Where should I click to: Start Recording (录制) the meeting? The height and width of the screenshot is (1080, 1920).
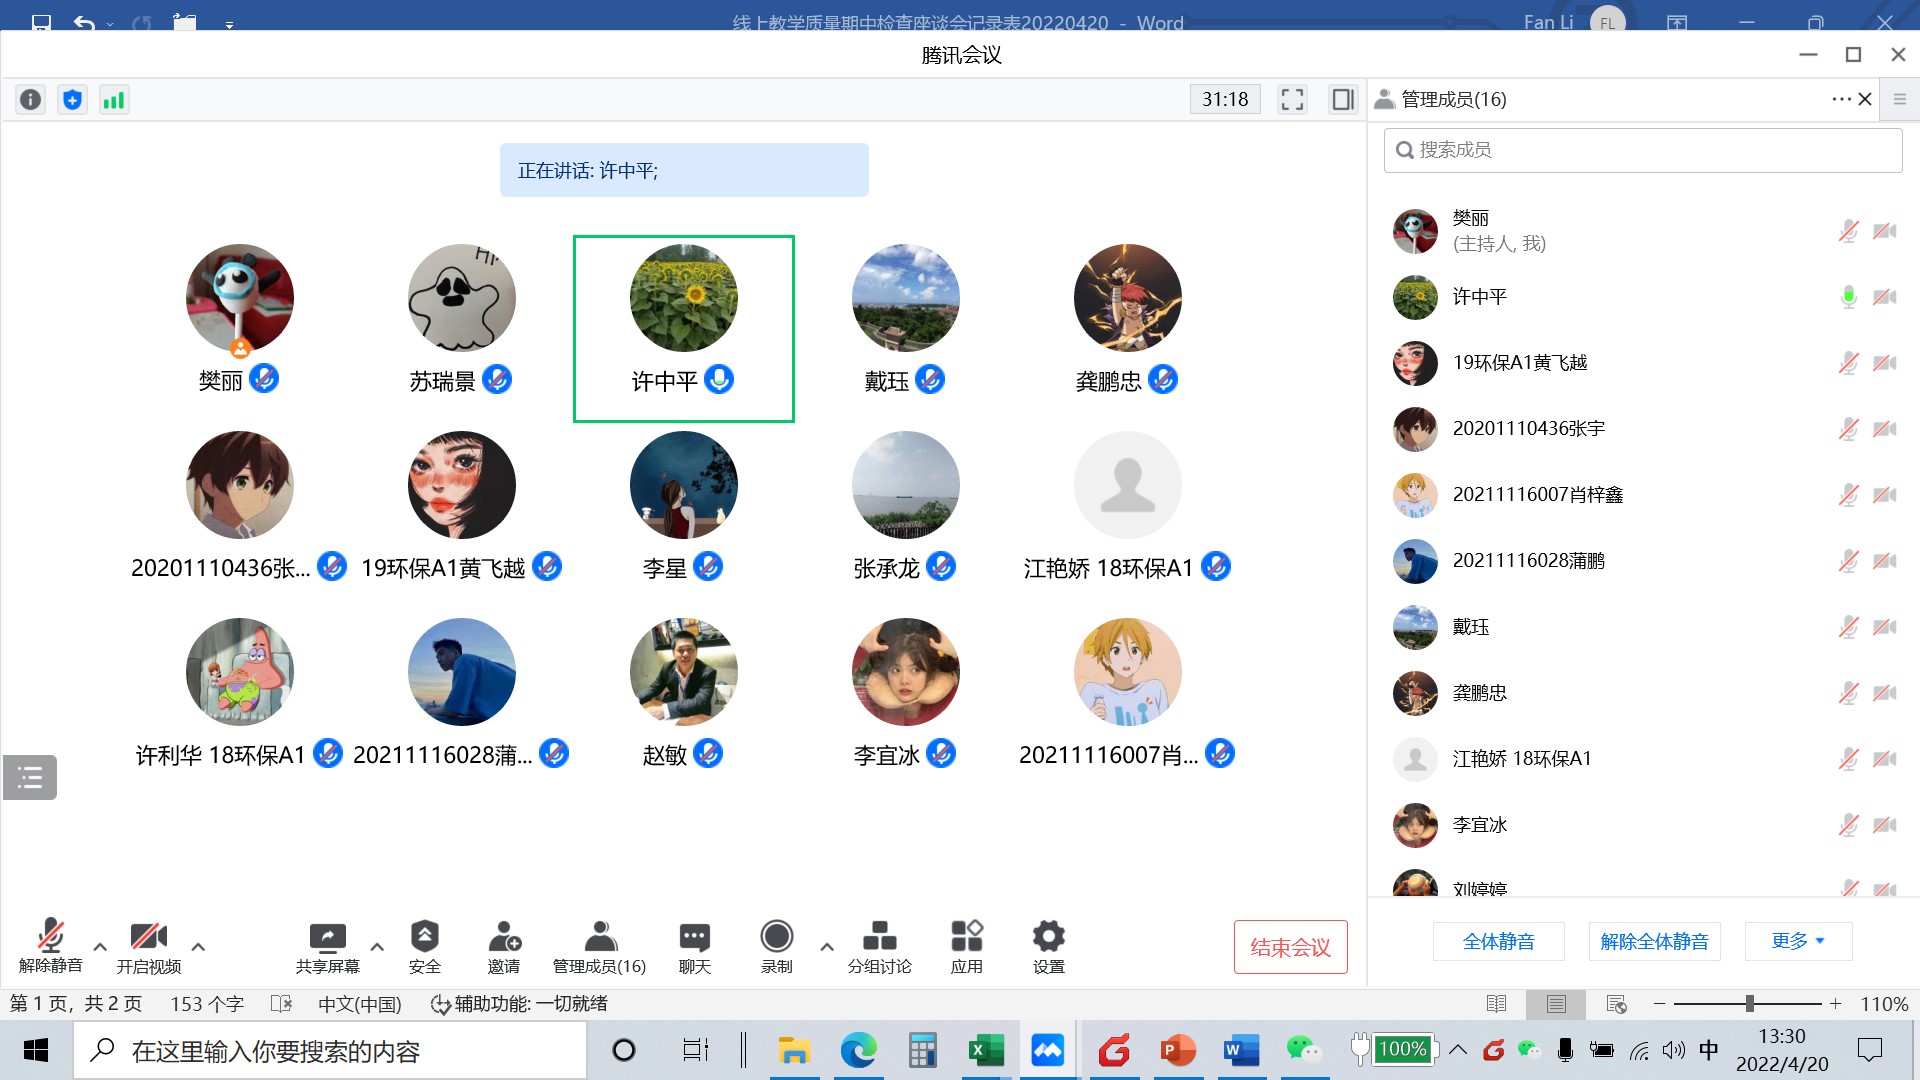[776, 946]
